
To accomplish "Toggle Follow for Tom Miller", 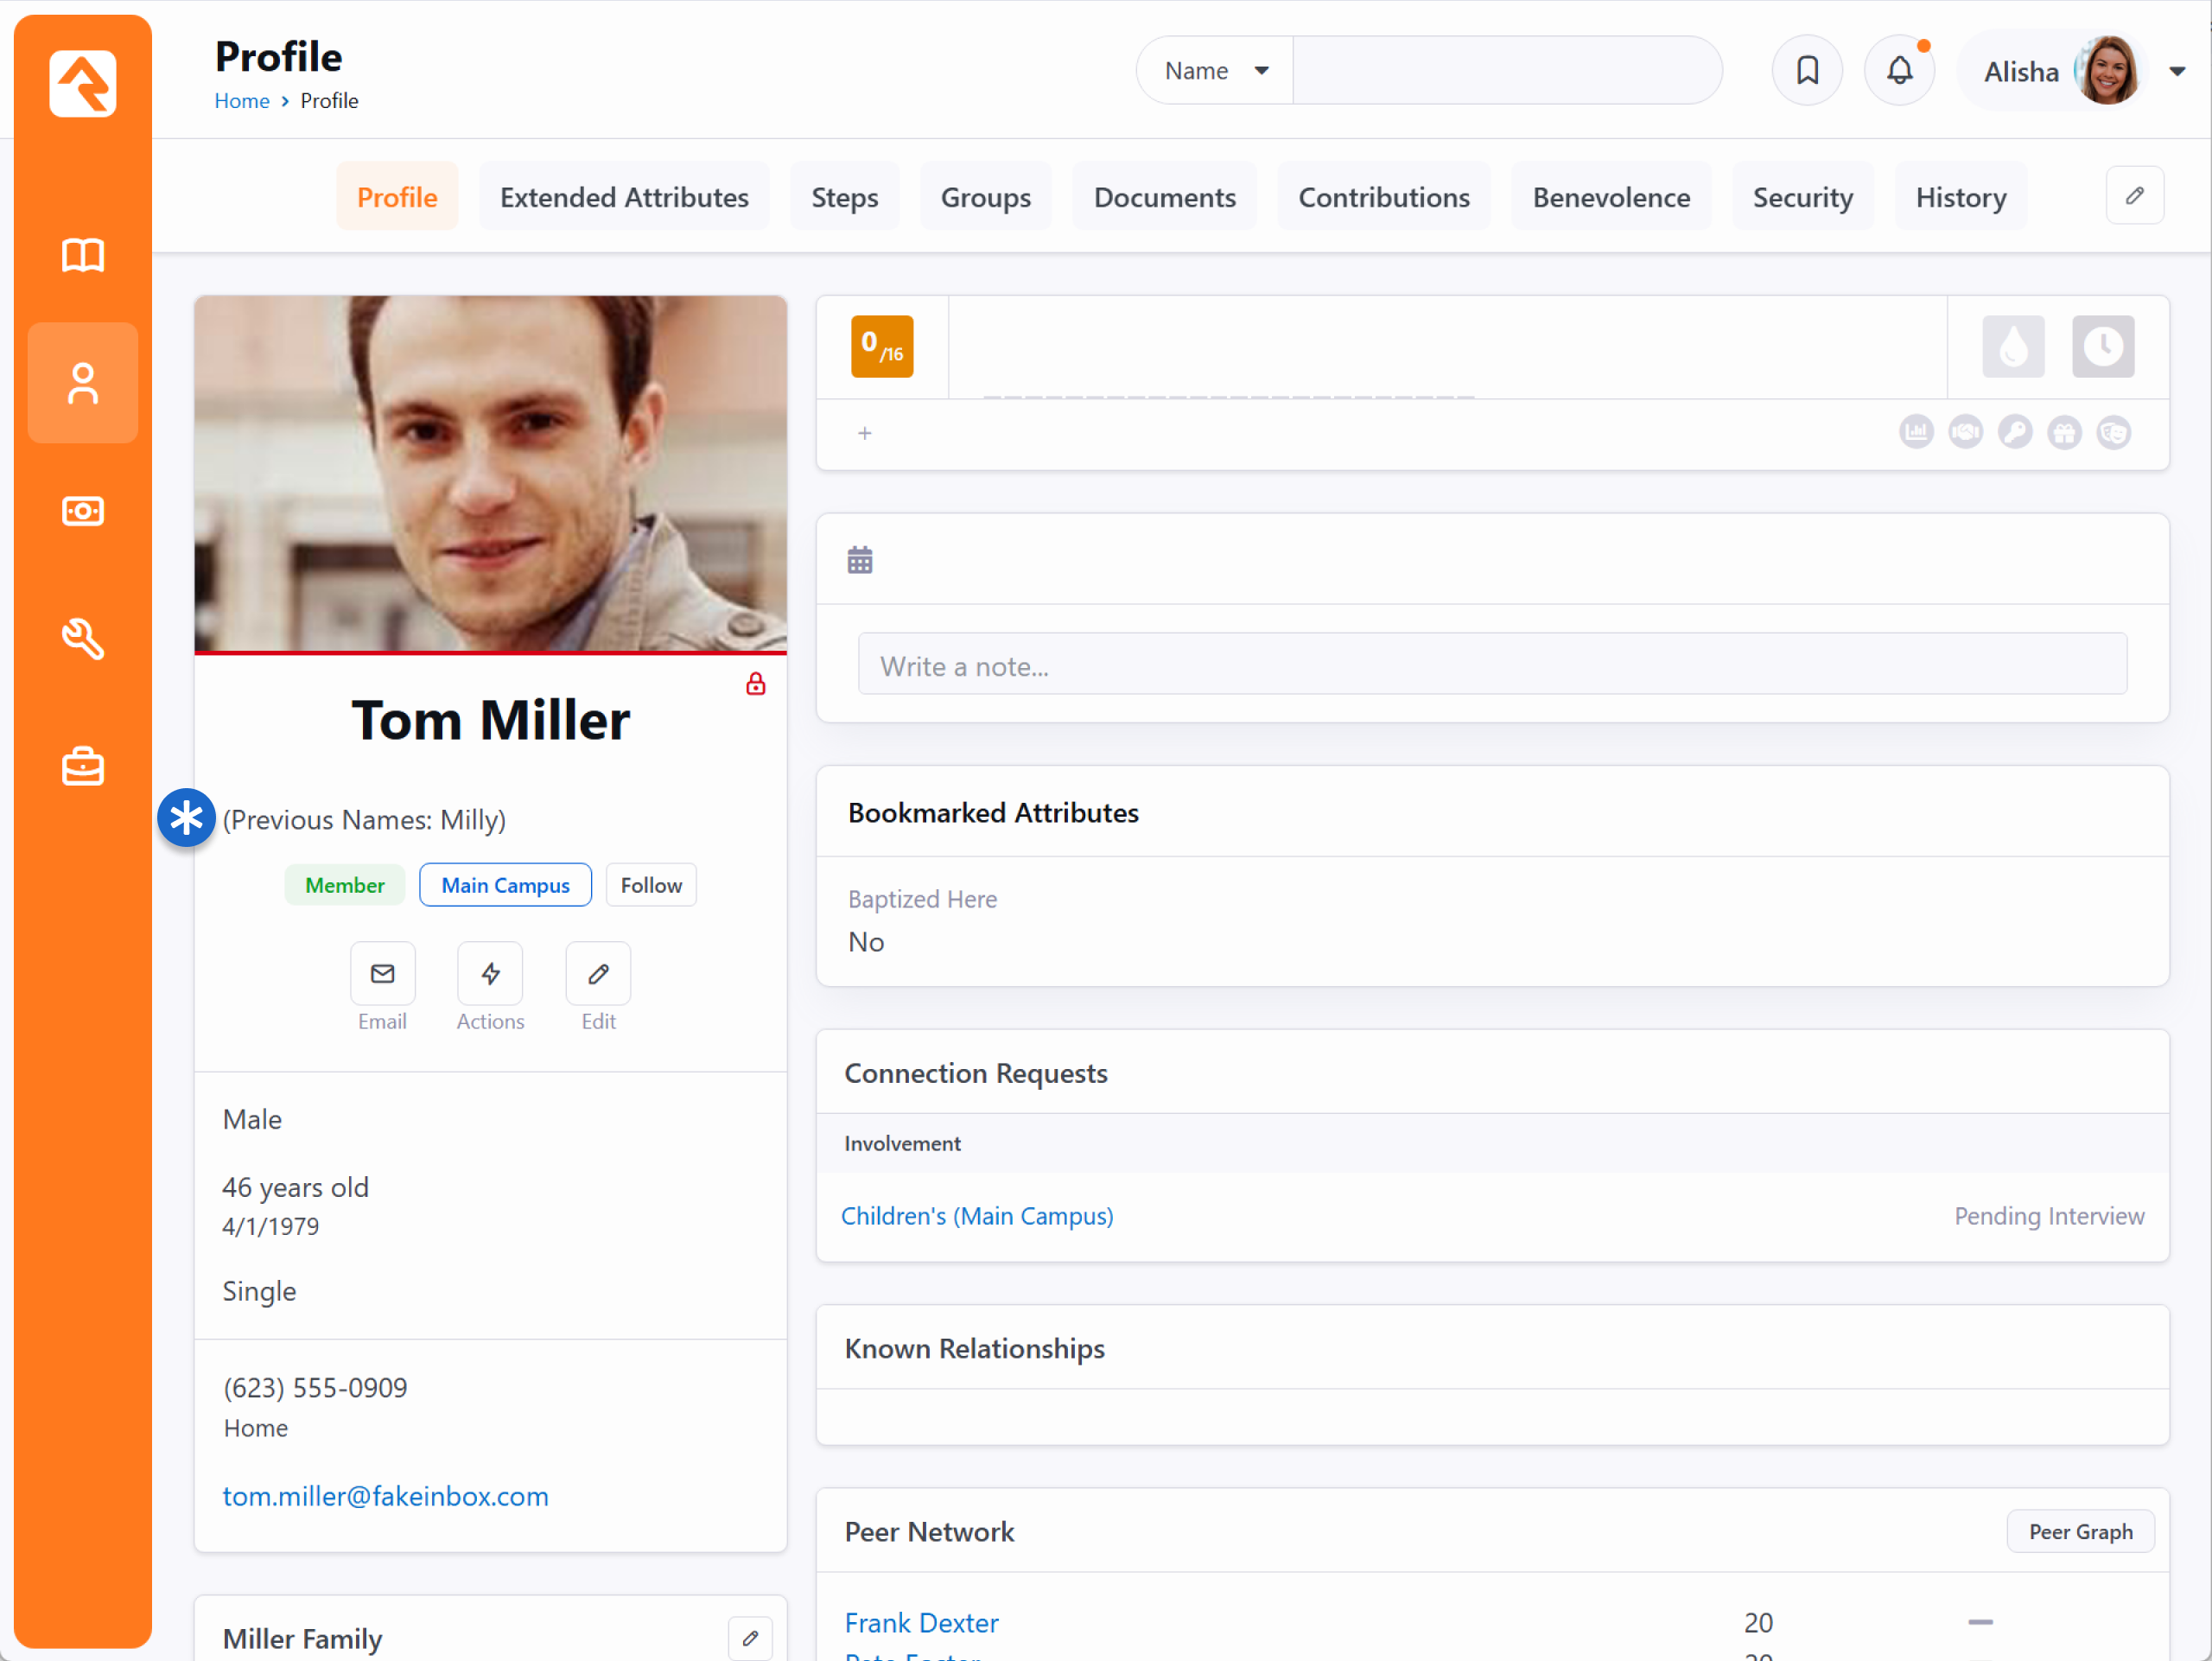I will coord(651,885).
